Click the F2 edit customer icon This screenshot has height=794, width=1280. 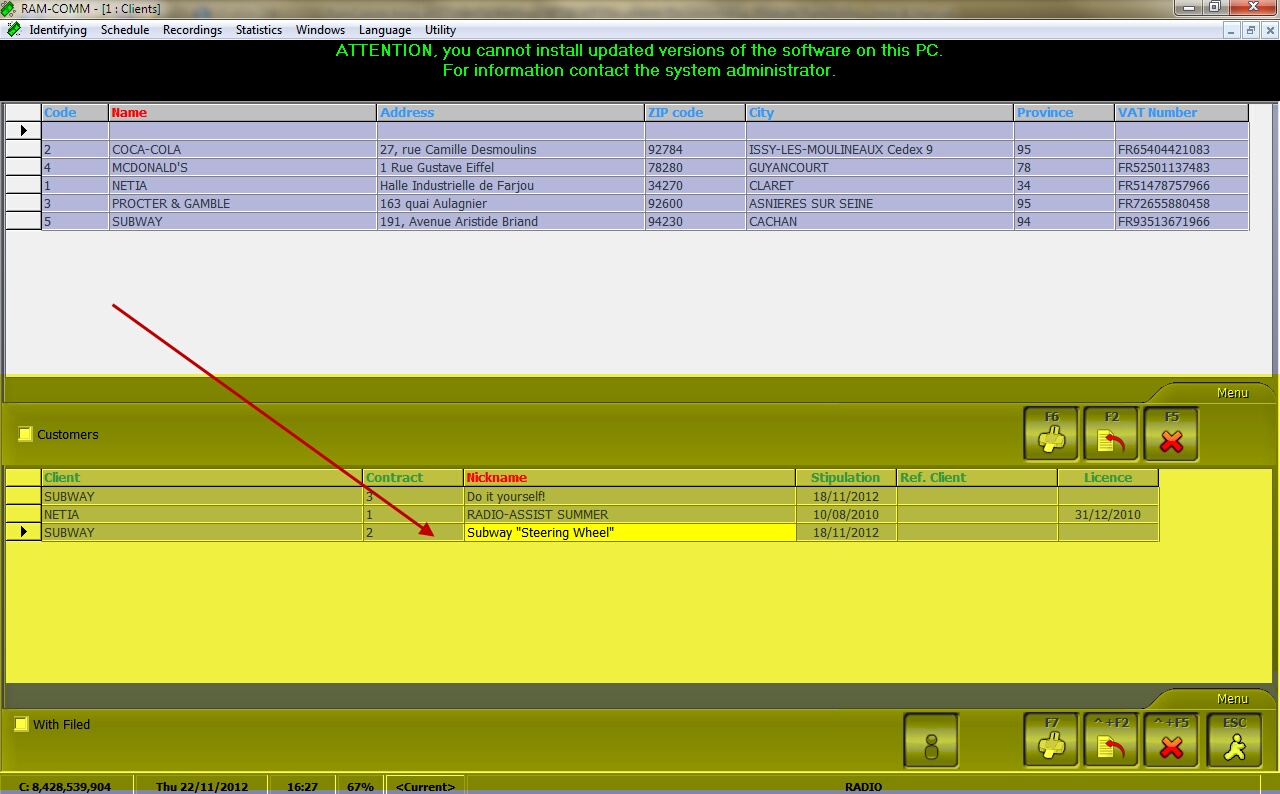1111,434
